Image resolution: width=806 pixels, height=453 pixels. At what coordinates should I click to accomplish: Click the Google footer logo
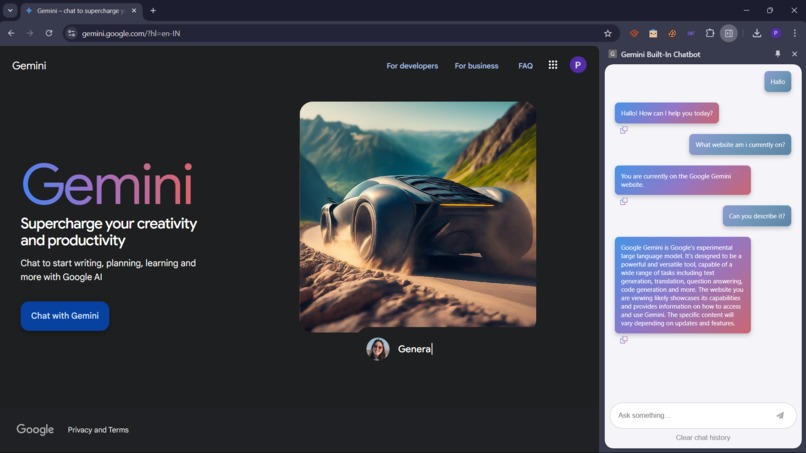coord(35,429)
